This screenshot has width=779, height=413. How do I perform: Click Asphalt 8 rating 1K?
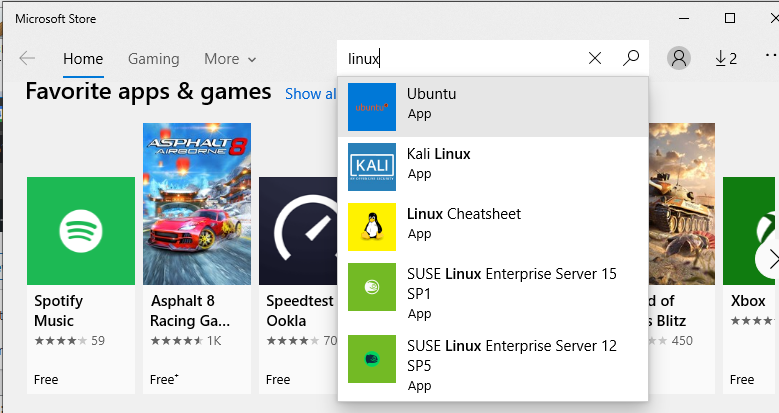coord(186,340)
